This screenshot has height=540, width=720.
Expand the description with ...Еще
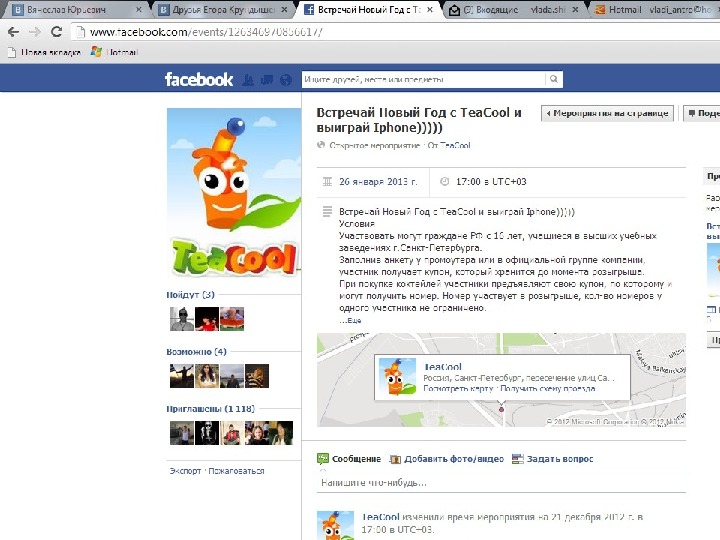[350, 320]
